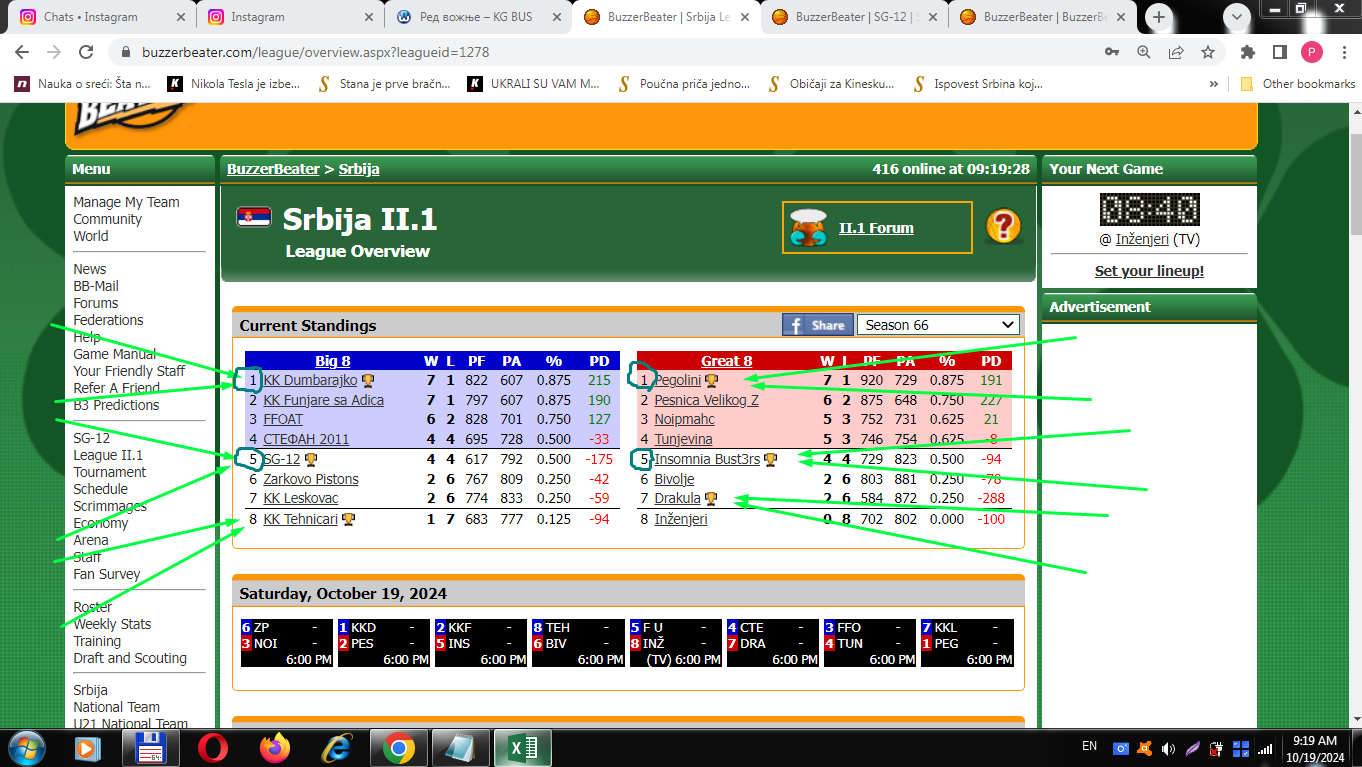Click the Serbian flag icon
This screenshot has width=1362, height=767.
254,217
